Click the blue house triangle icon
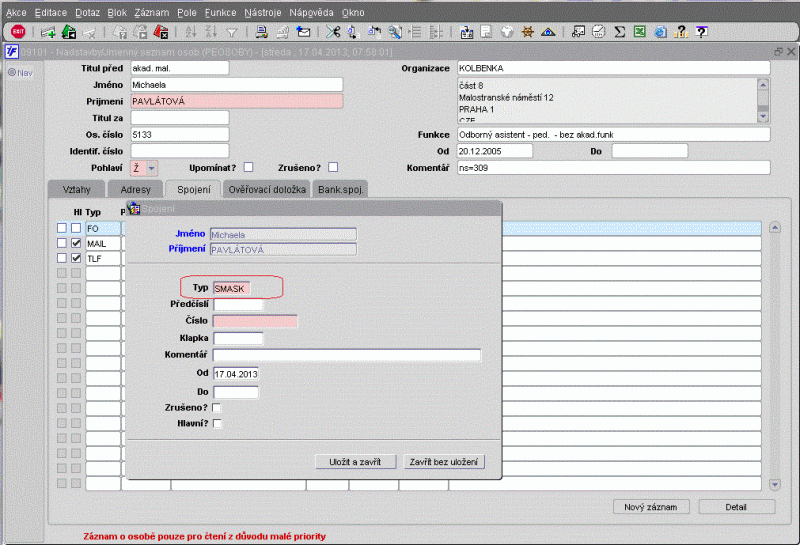The height and width of the screenshot is (545, 800). 548,32
